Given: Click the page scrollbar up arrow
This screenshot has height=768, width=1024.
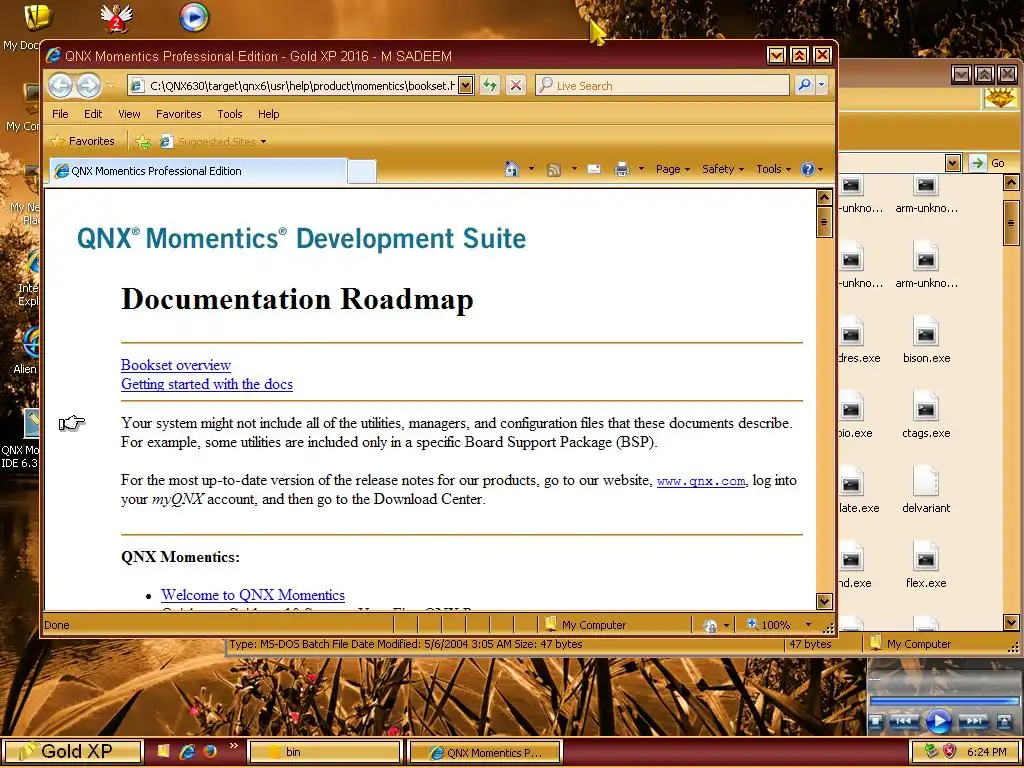Looking at the screenshot, I should pyautogui.click(x=824, y=197).
